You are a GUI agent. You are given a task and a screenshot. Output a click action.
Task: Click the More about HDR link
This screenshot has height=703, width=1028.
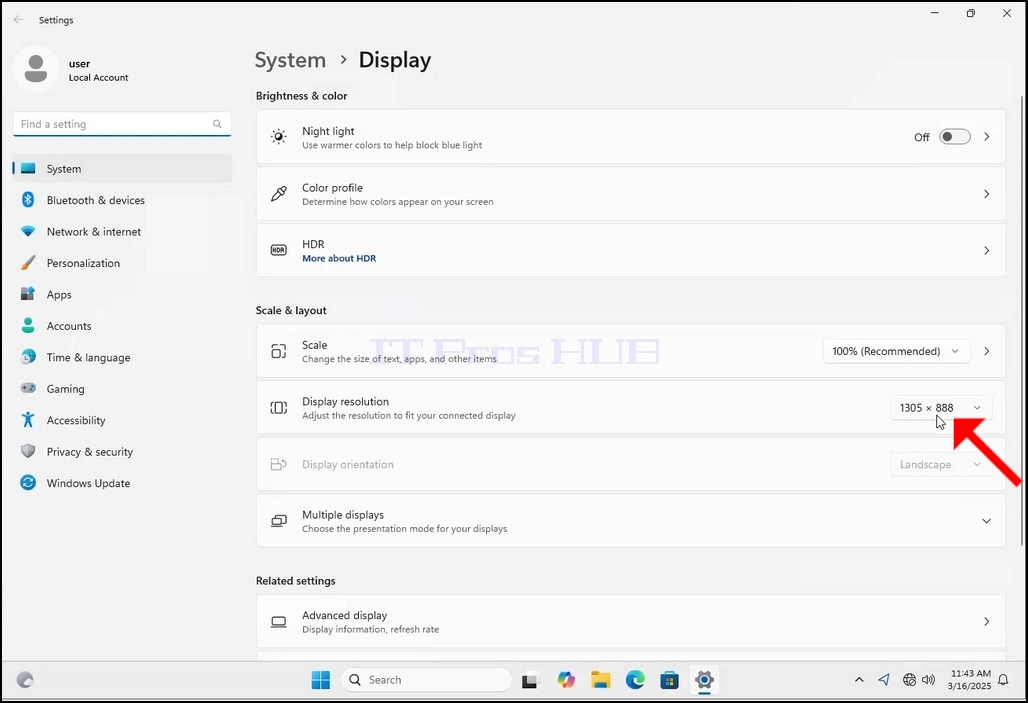(x=339, y=258)
